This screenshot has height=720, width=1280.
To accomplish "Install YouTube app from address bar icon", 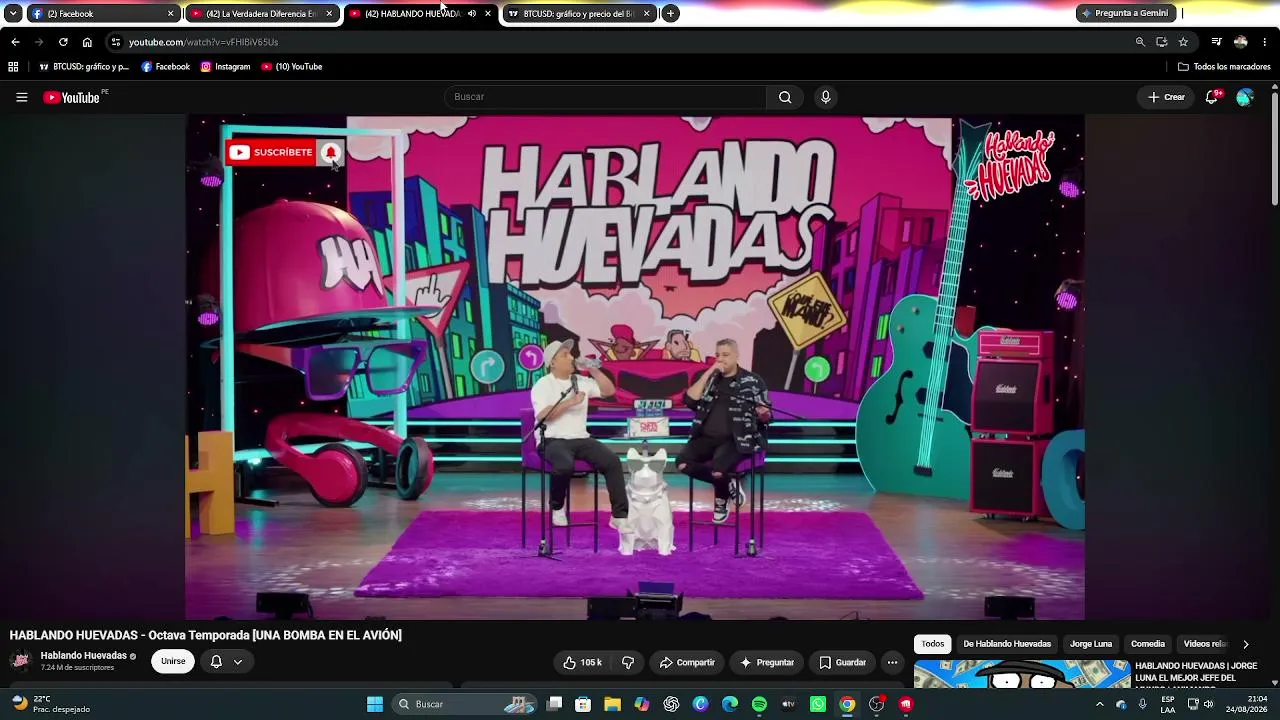I will coord(1162,42).
